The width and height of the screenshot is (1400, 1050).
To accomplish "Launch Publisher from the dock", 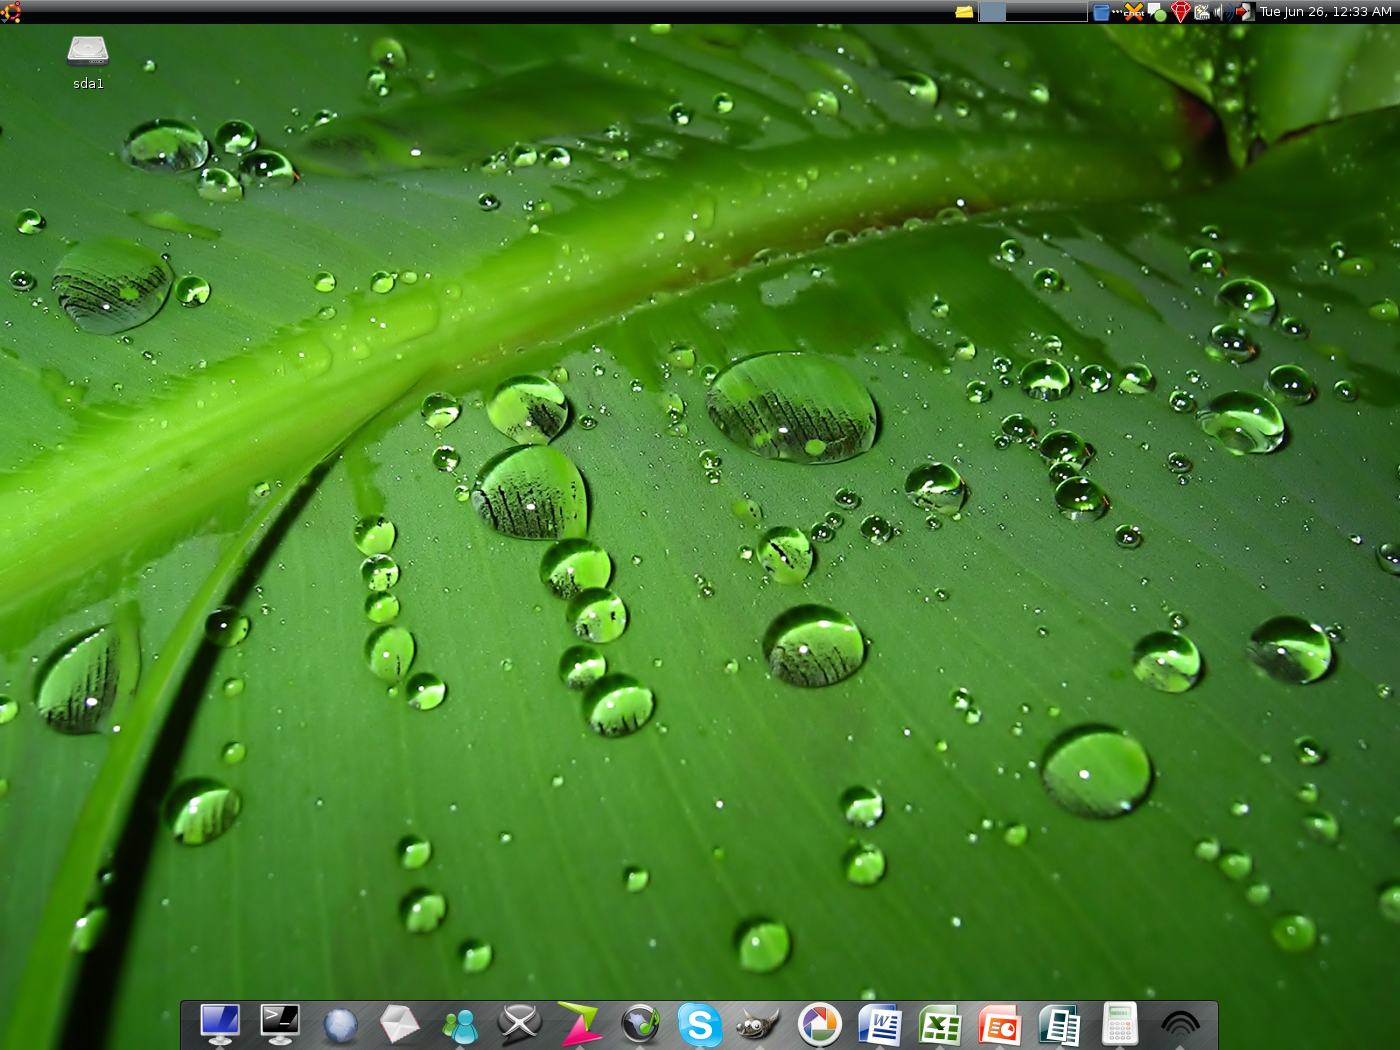I will point(1060,1025).
